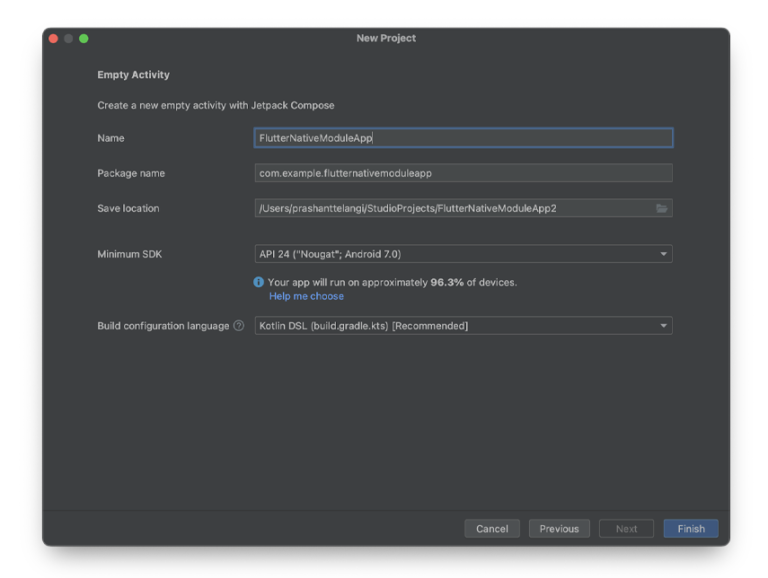Click the New Project title bar
The width and height of the screenshot is (768, 578).
point(386,38)
